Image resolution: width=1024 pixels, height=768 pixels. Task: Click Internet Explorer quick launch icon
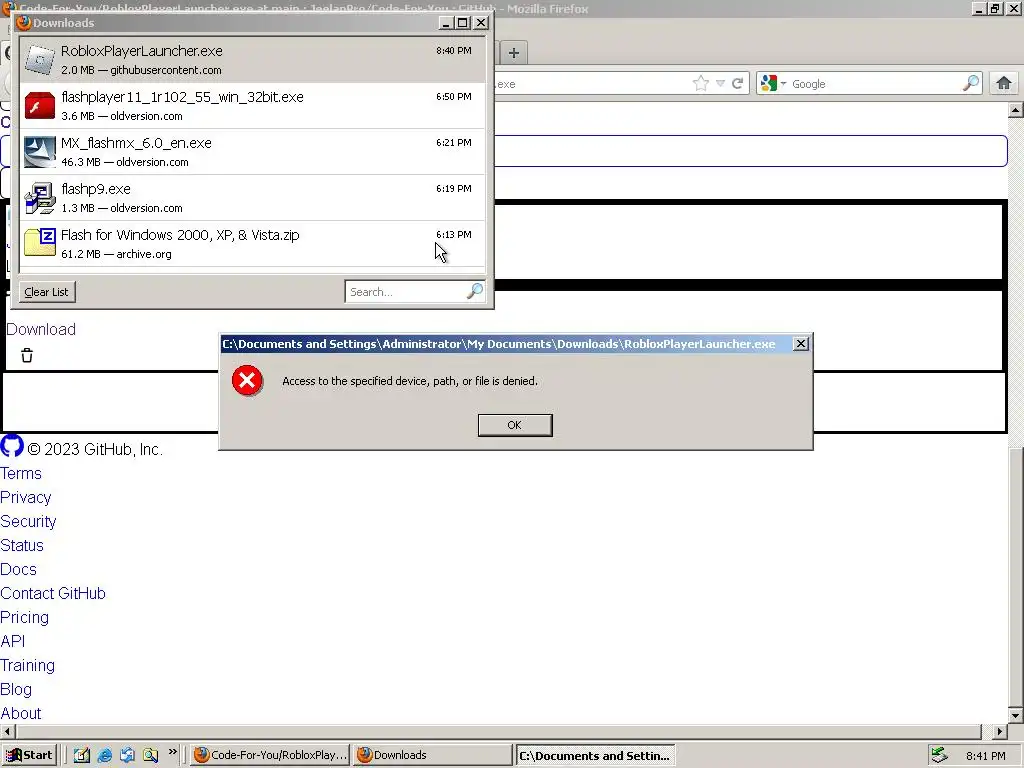coord(104,755)
